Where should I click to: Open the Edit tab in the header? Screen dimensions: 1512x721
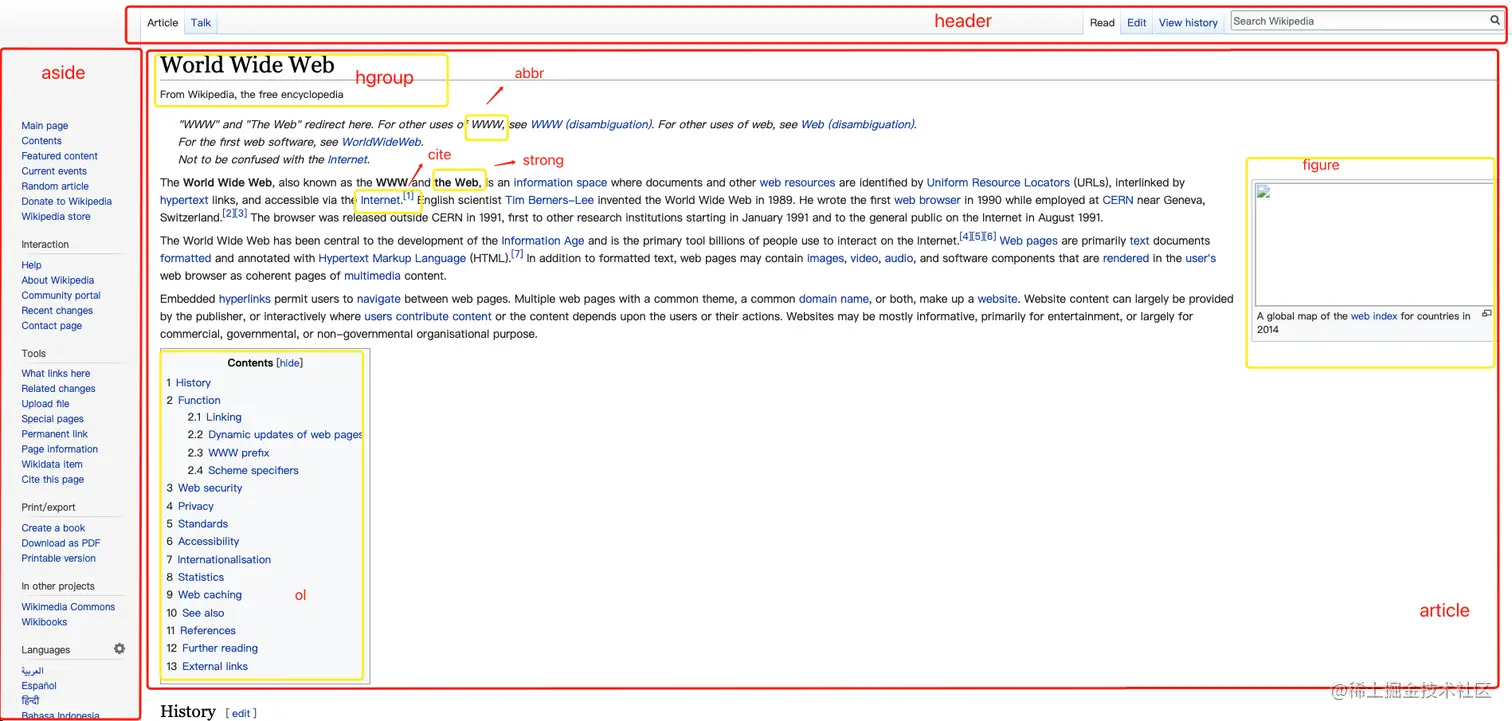tap(1137, 22)
